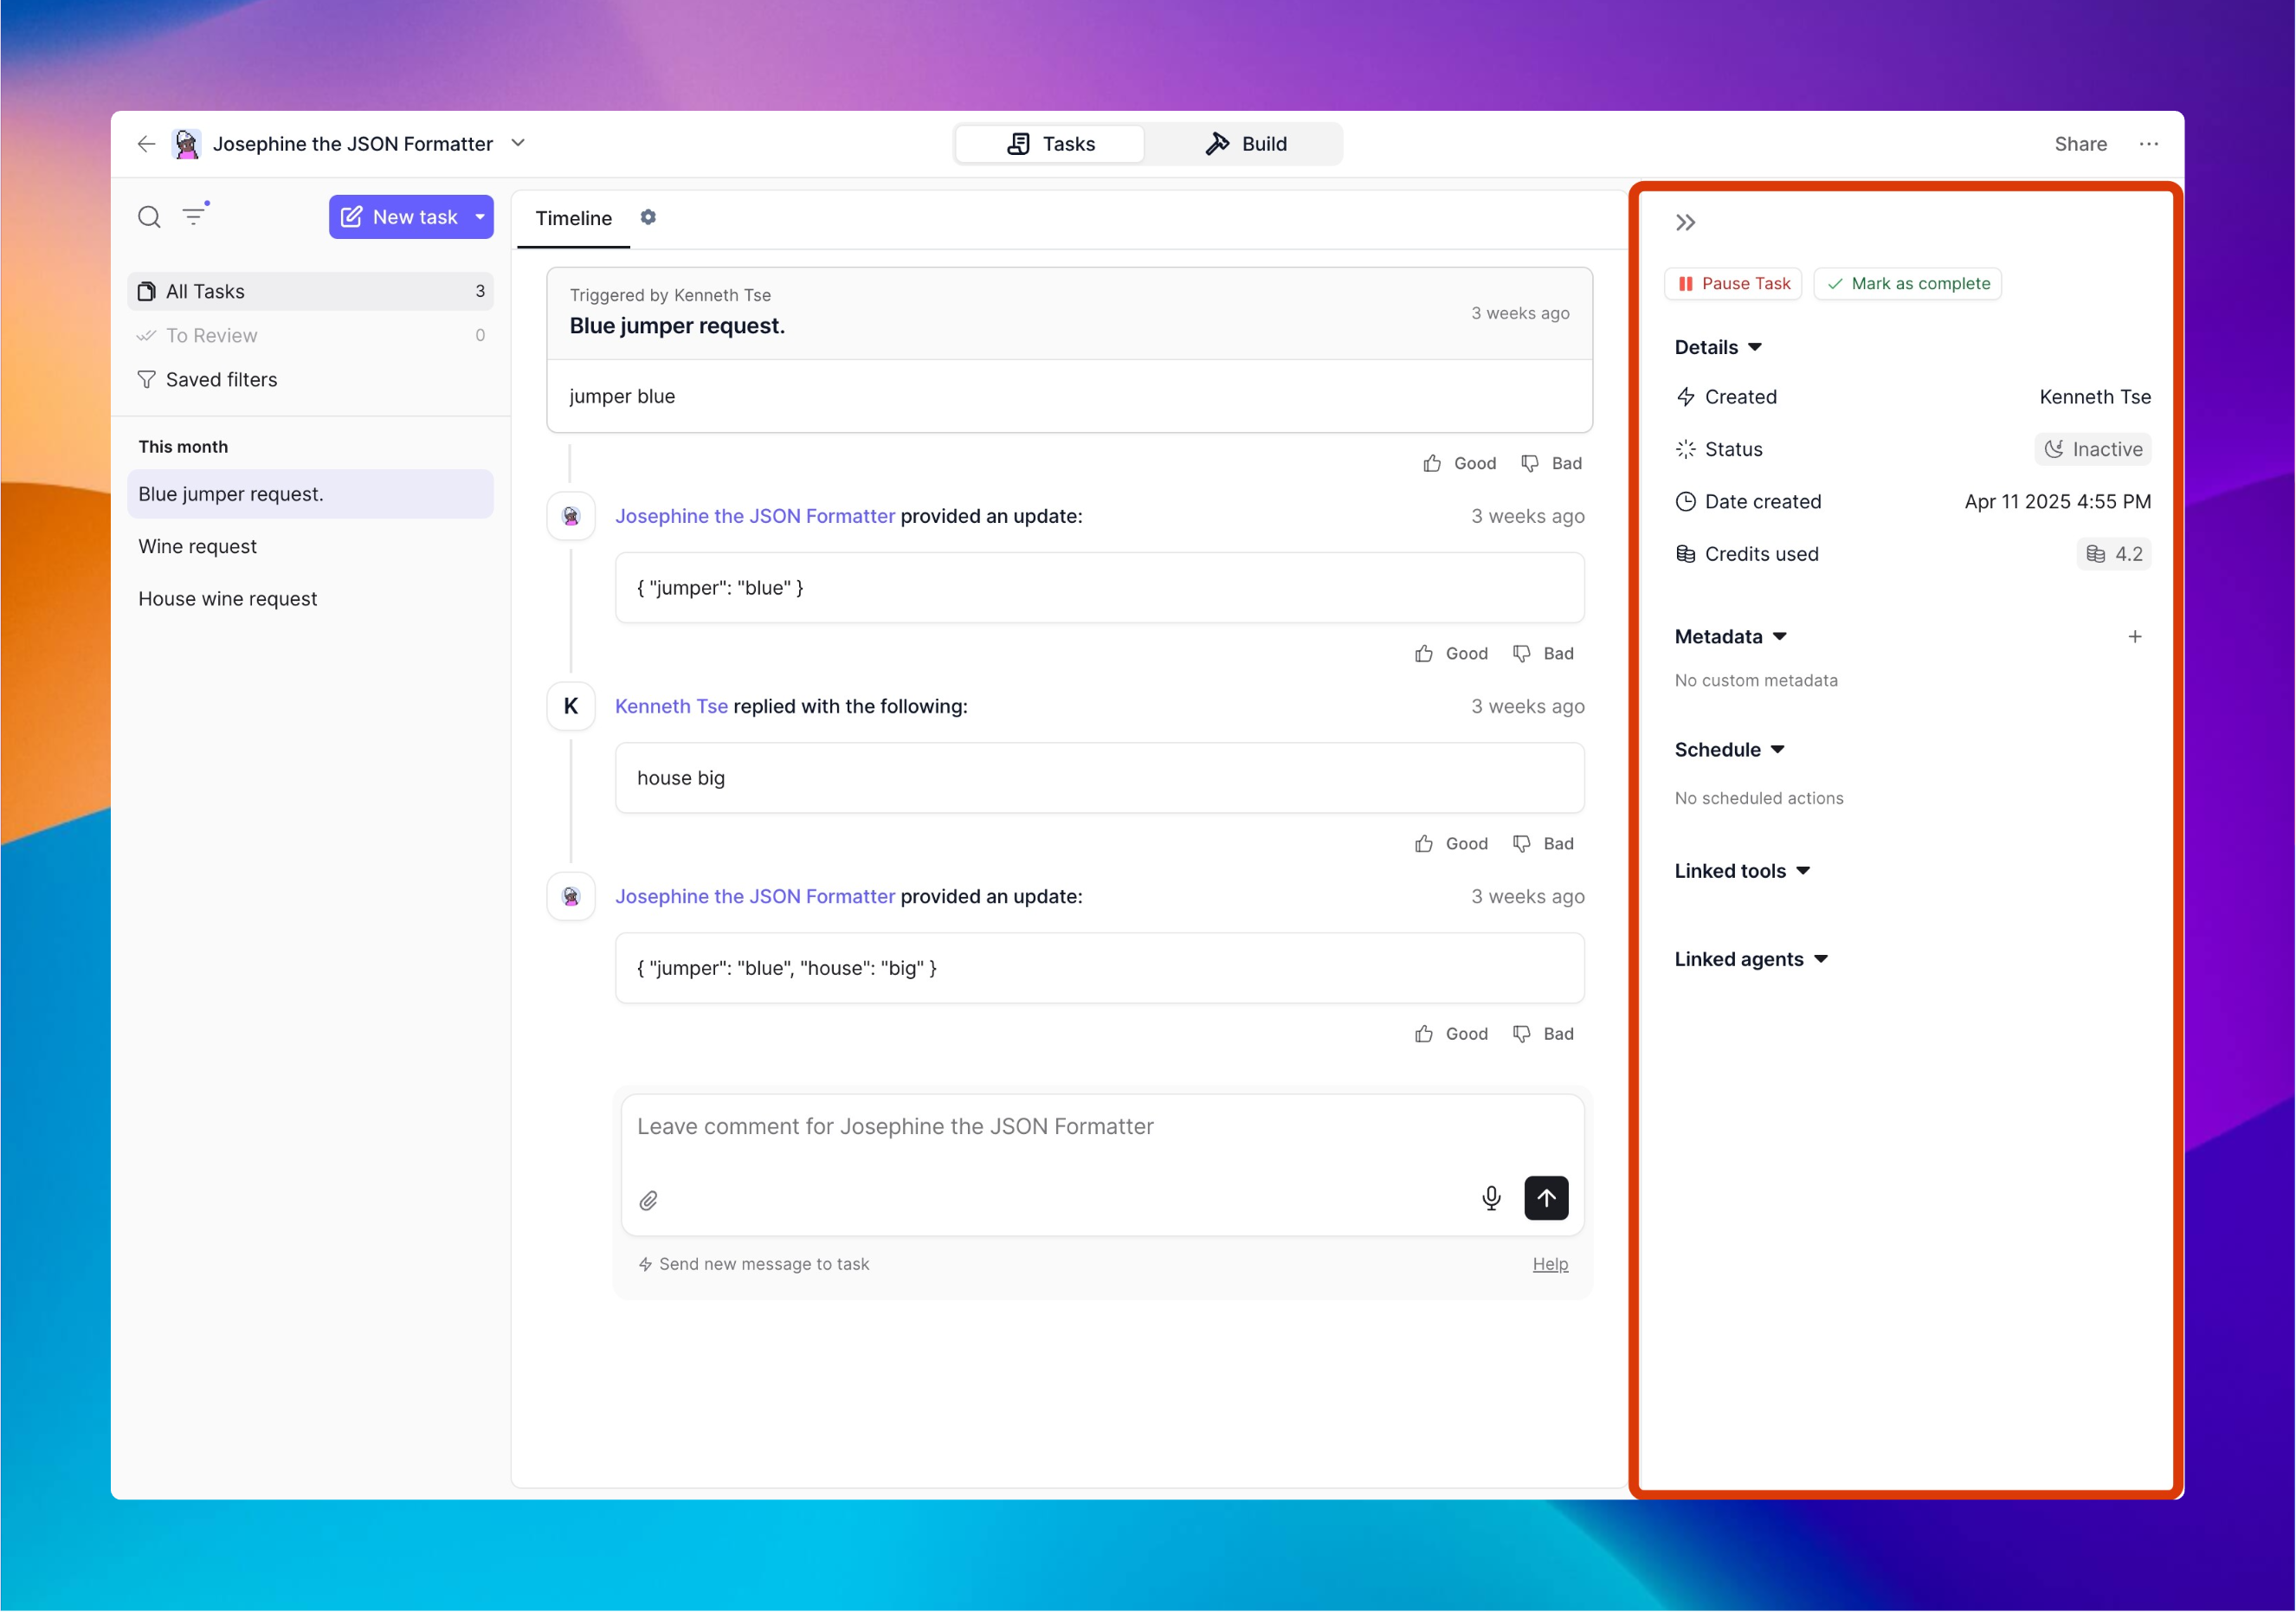2296x1612 pixels.
Task: Rate 'jumper blue' trigger message Good
Action: (x=1460, y=464)
